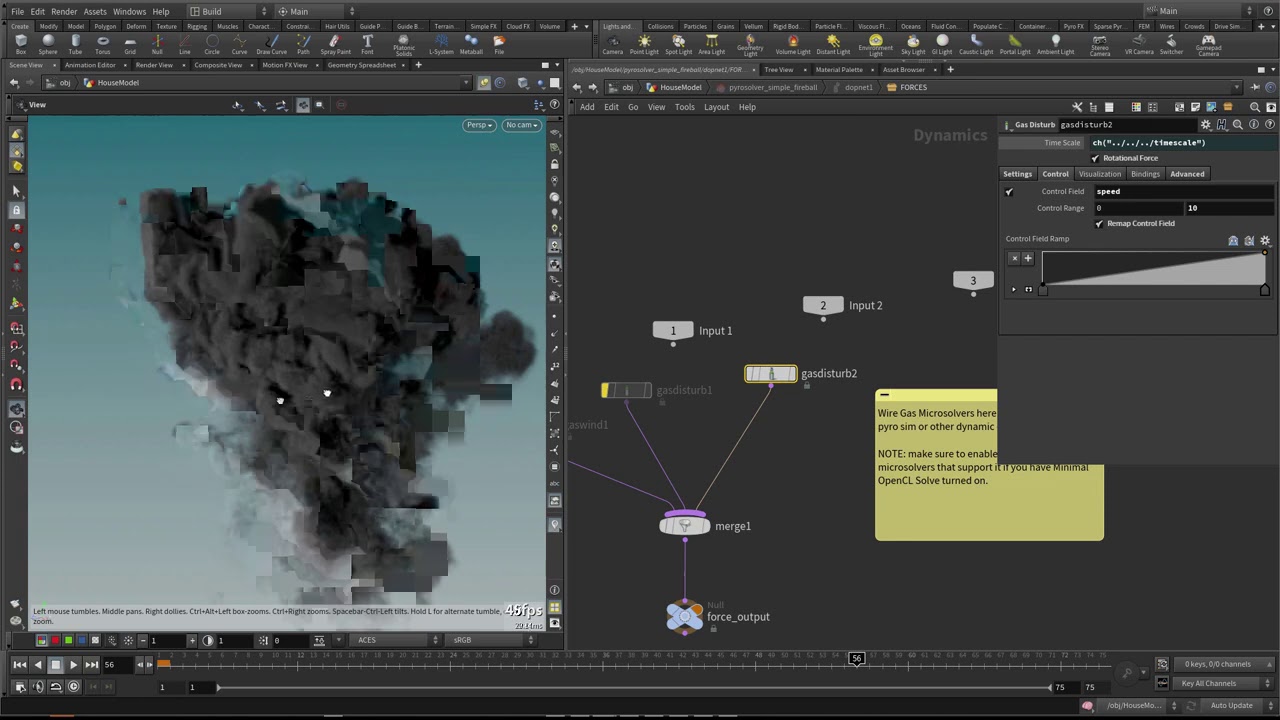Click the network editor Add menu
Image resolution: width=1280 pixels, height=720 pixels.
point(587,107)
